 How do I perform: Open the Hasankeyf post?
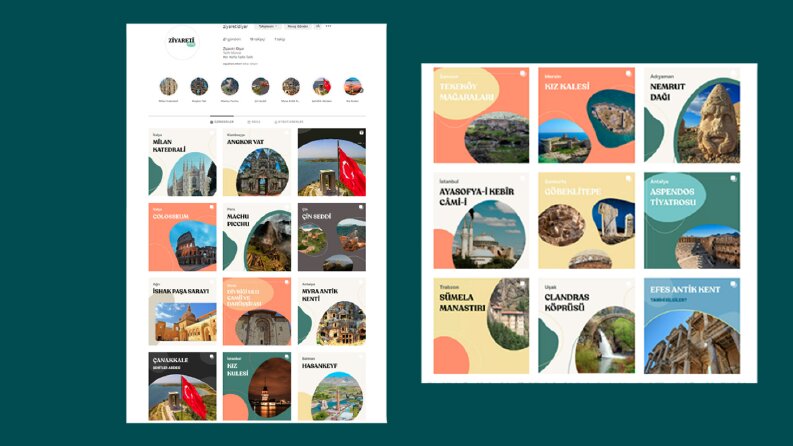coord(332,386)
